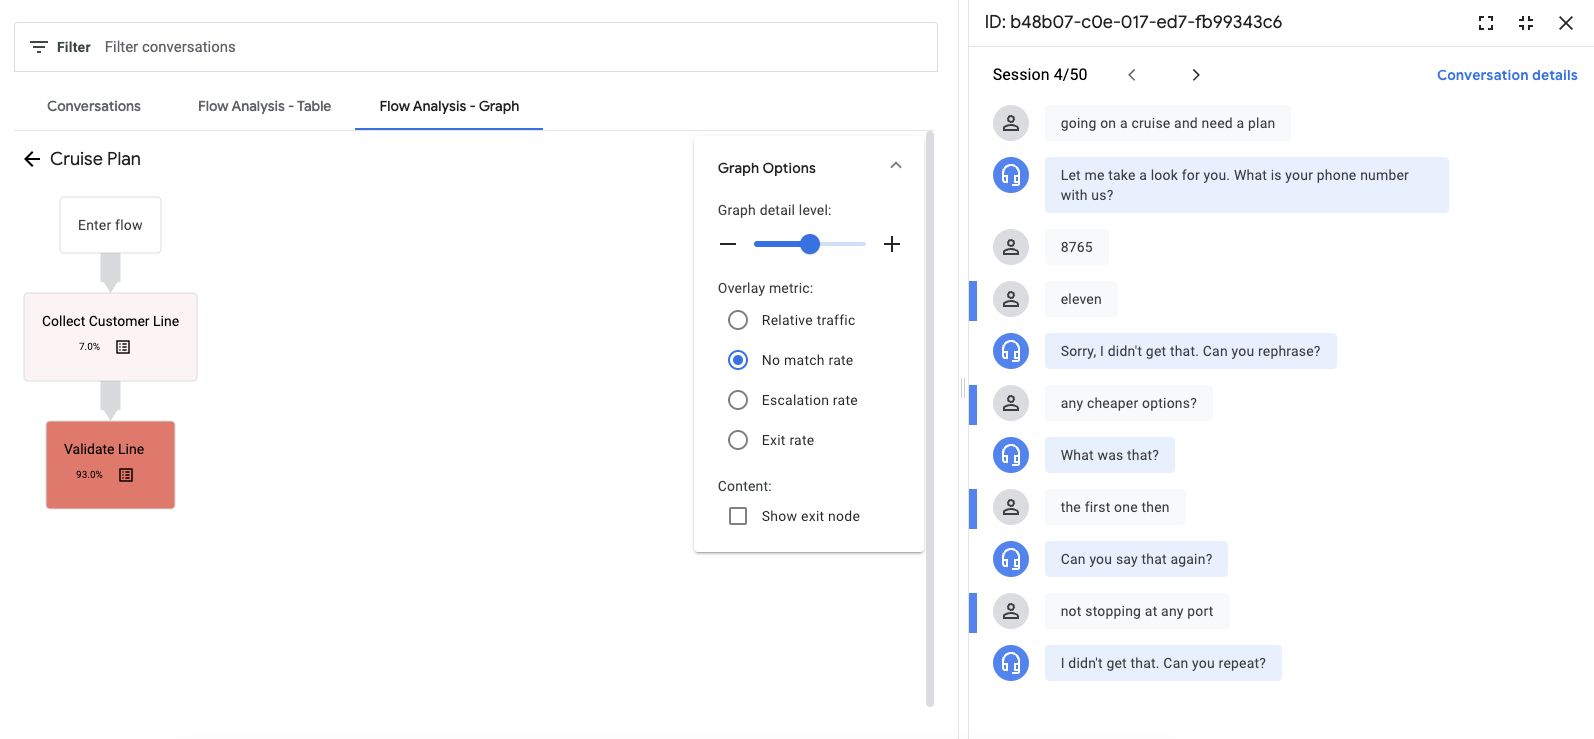1594x739 pixels.
Task: Go to the next session
Action: [1196, 75]
